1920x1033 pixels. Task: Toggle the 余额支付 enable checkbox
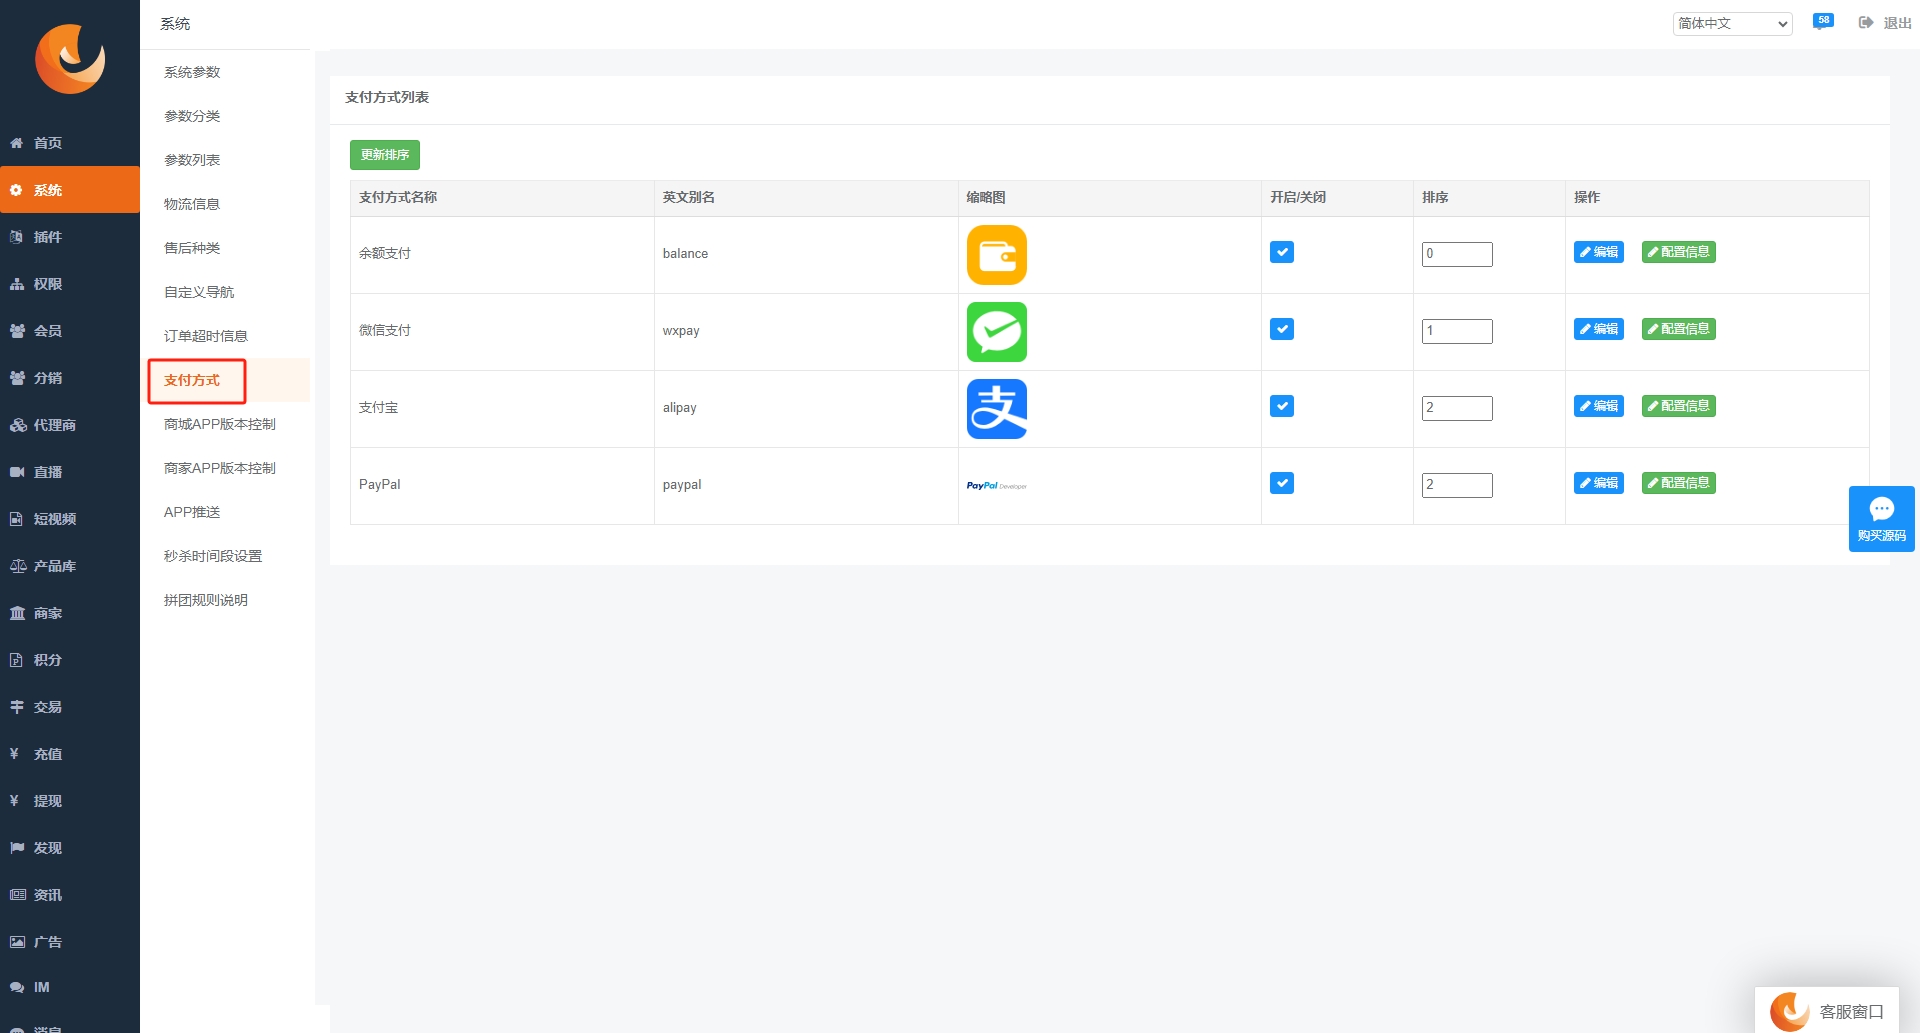(1282, 252)
